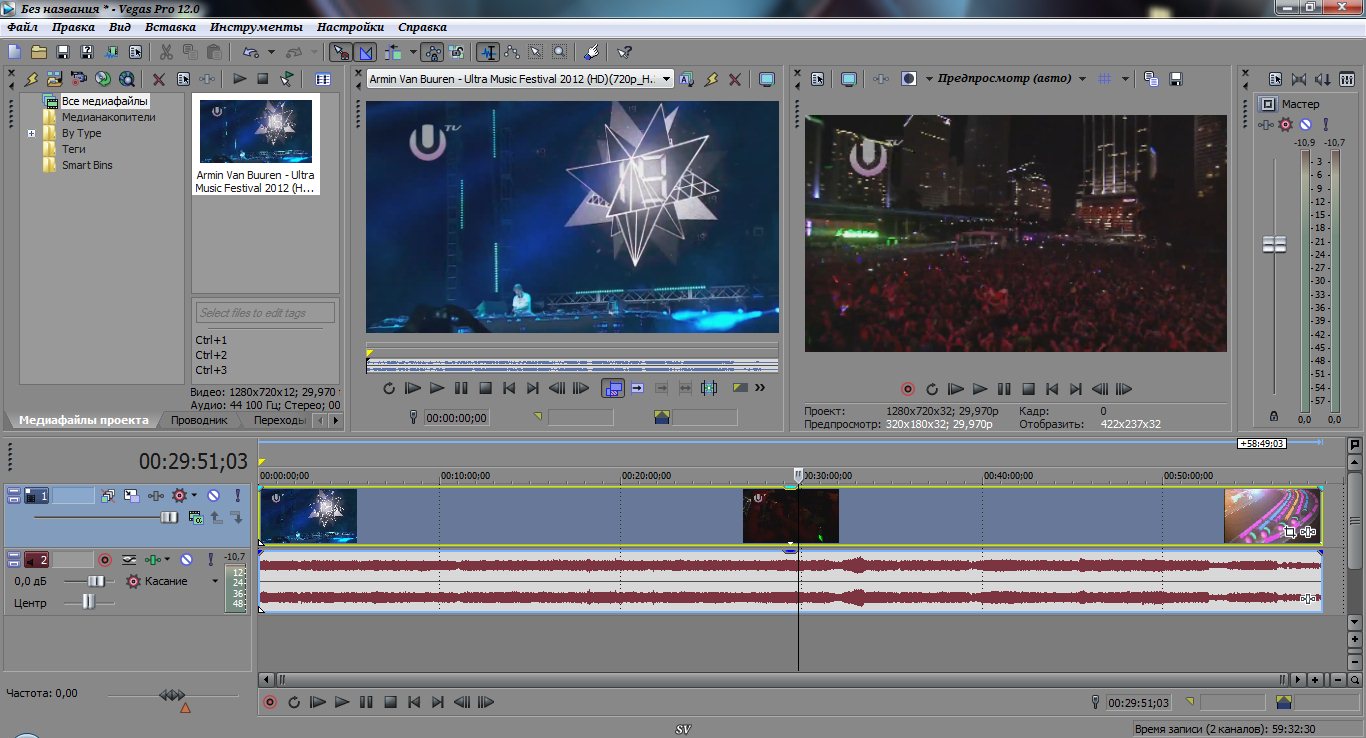
Task: Click the Master volume fader handle
Action: (1274, 245)
